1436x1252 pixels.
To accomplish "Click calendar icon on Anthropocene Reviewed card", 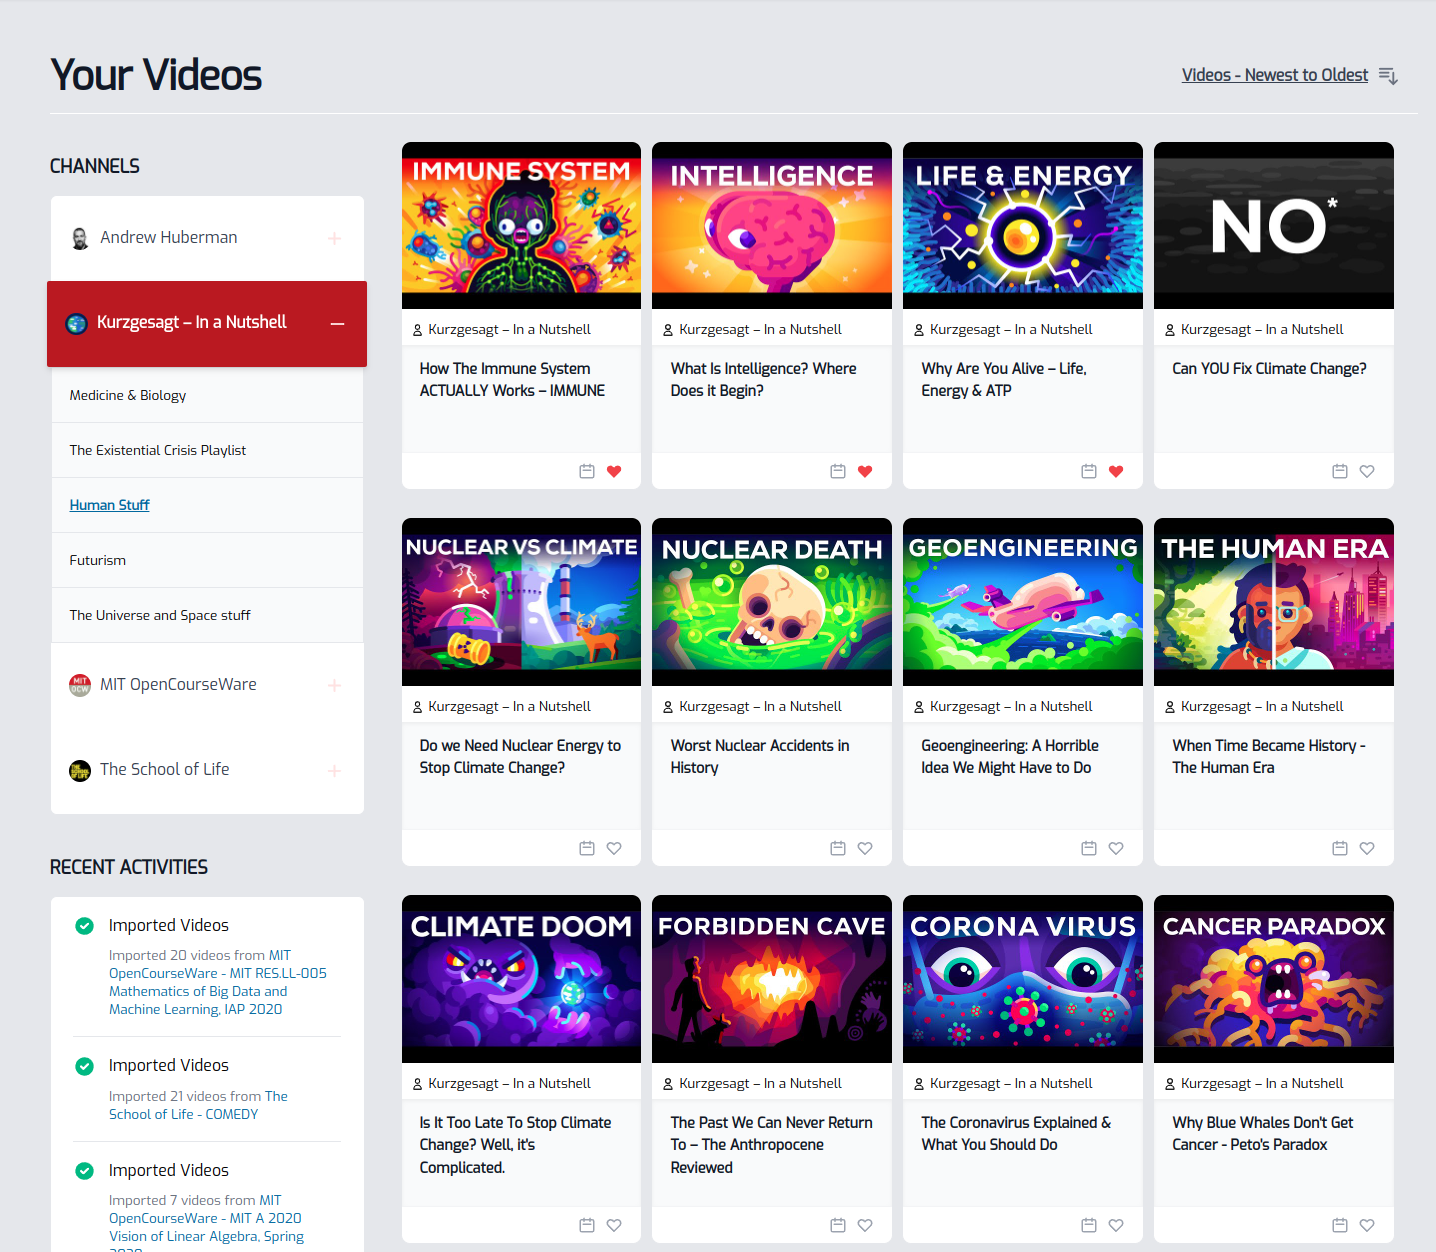I will click(838, 1225).
